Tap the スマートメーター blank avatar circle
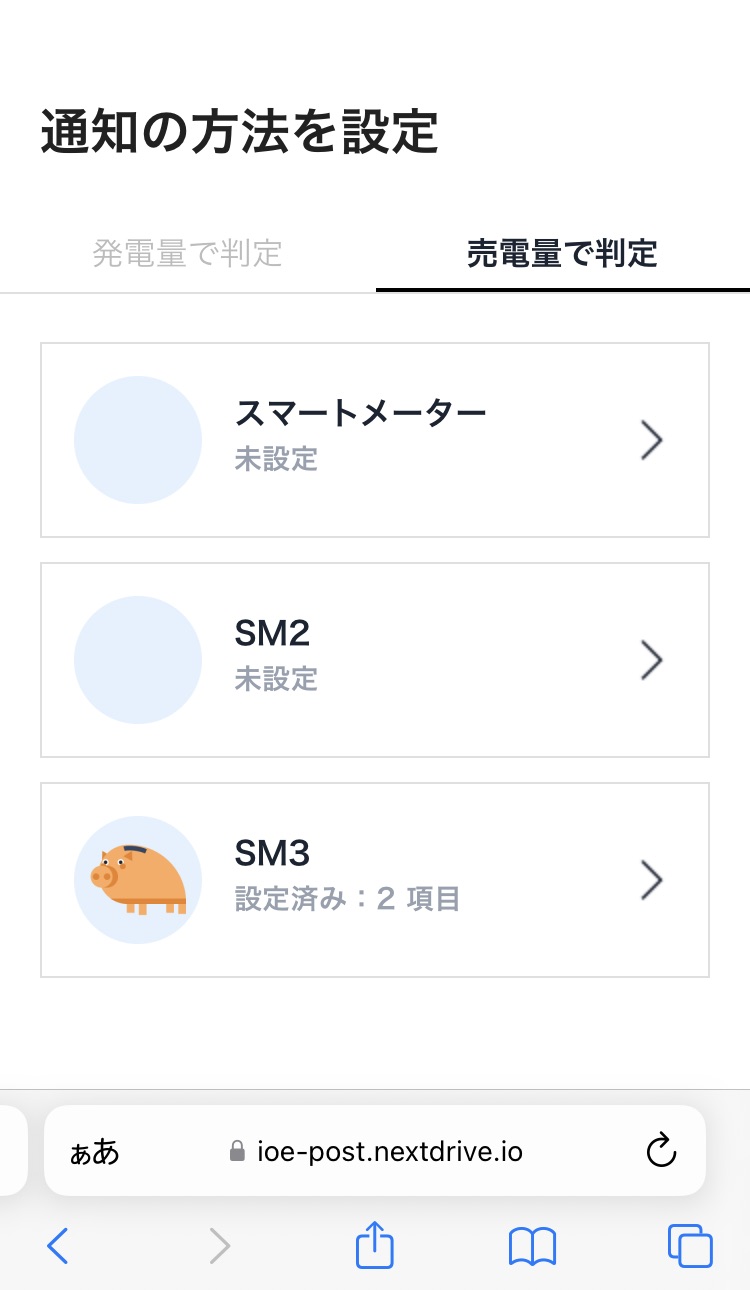This screenshot has height=1290, width=750. (x=138, y=440)
